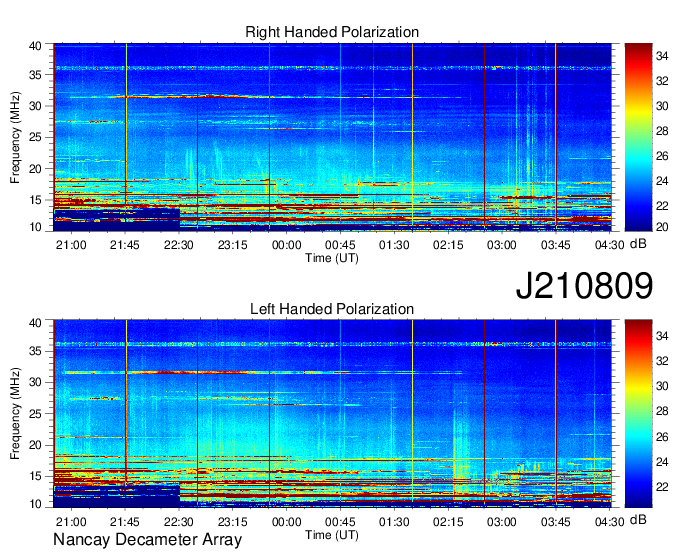Click the 02:15 tick under Left Handed plot
Screen dimensions: 680x552
pos(448,521)
